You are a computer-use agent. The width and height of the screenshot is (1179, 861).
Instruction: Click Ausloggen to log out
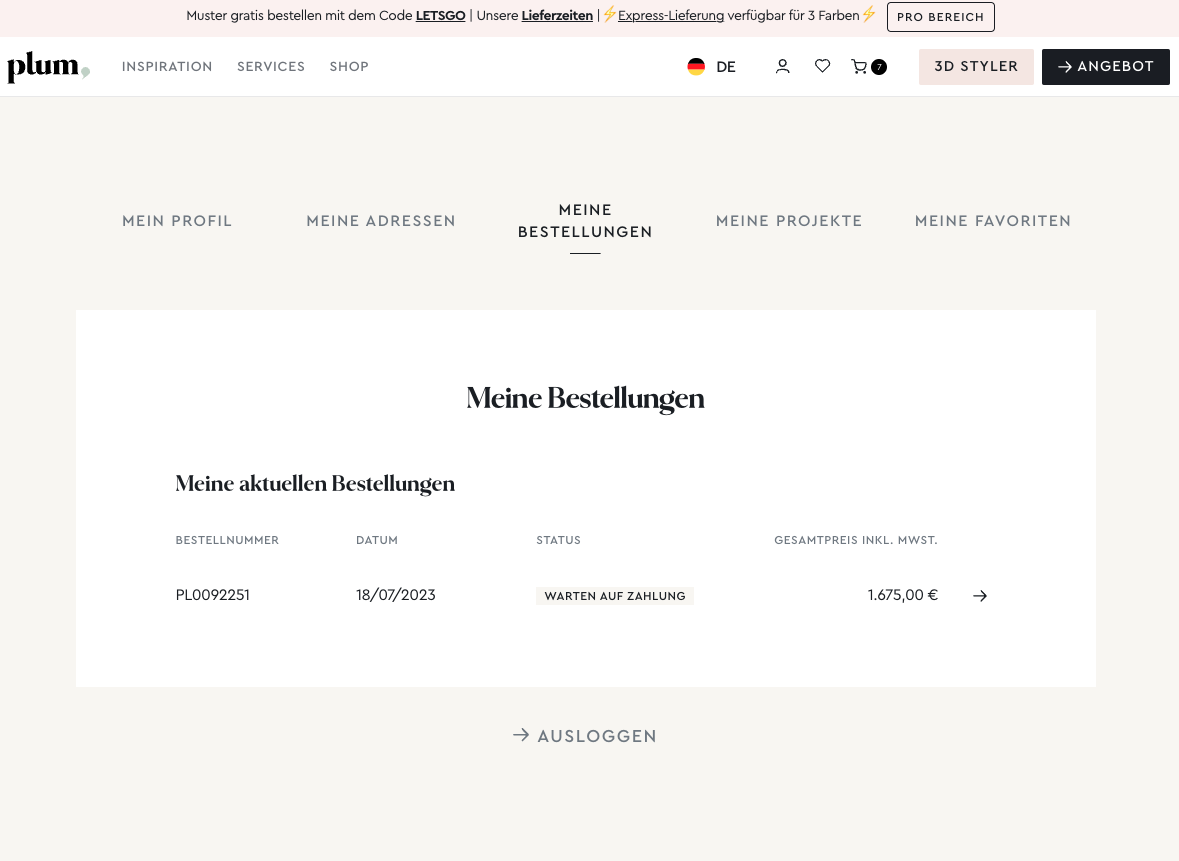[x=585, y=736]
